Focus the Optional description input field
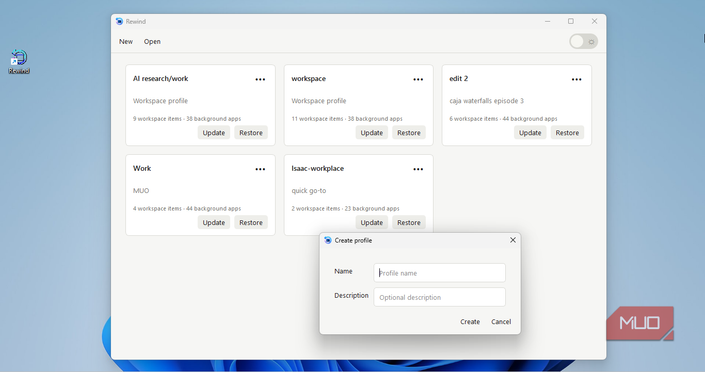 point(439,297)
